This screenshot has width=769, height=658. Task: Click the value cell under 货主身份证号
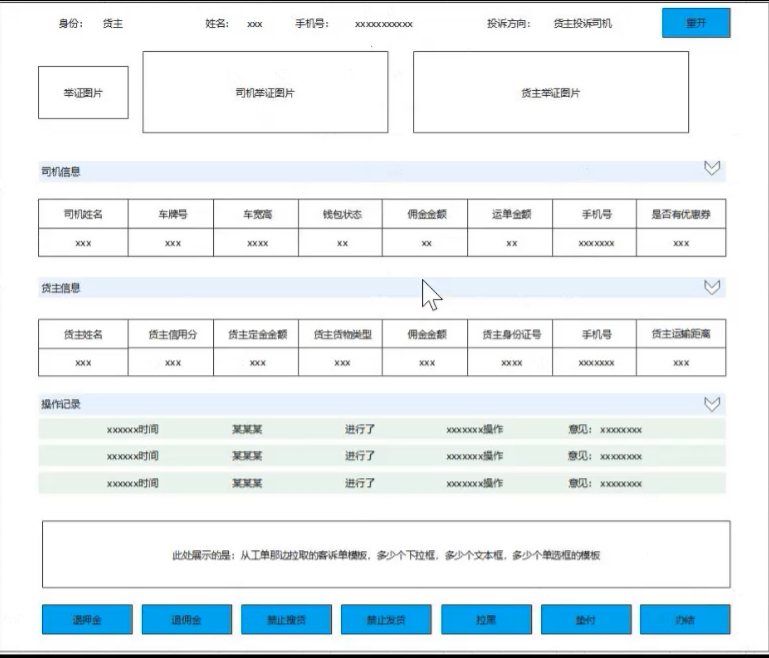coord(510,362)
